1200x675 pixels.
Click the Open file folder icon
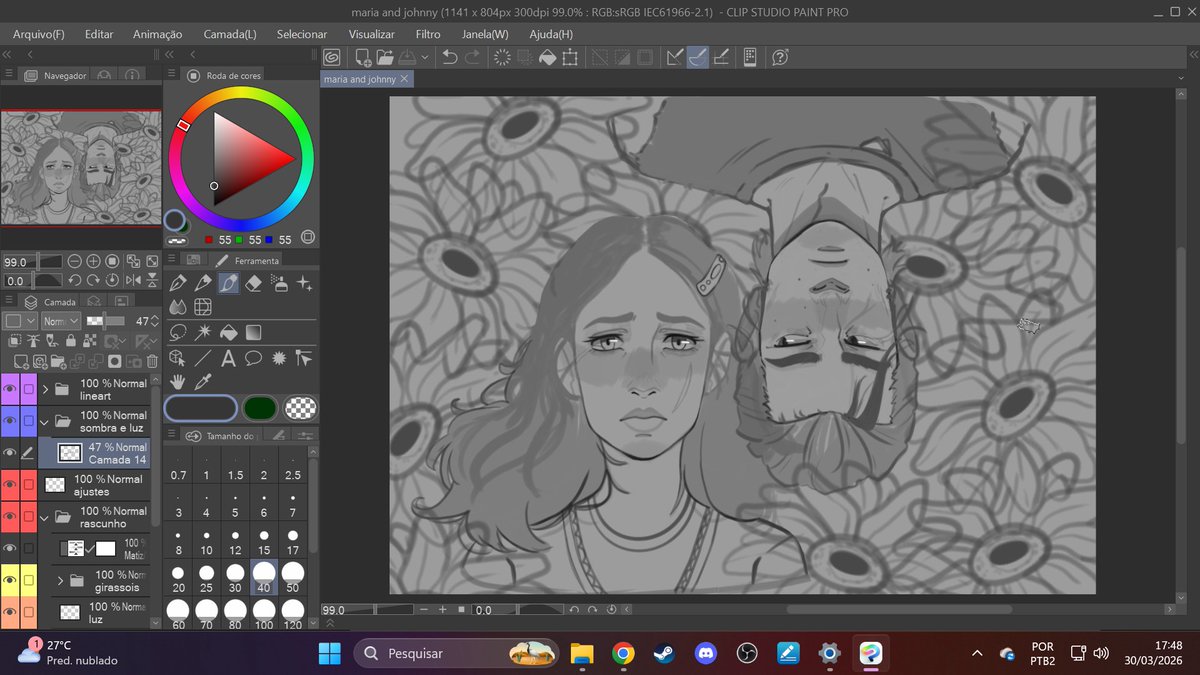pyautogui.click(x=385, y=58)
